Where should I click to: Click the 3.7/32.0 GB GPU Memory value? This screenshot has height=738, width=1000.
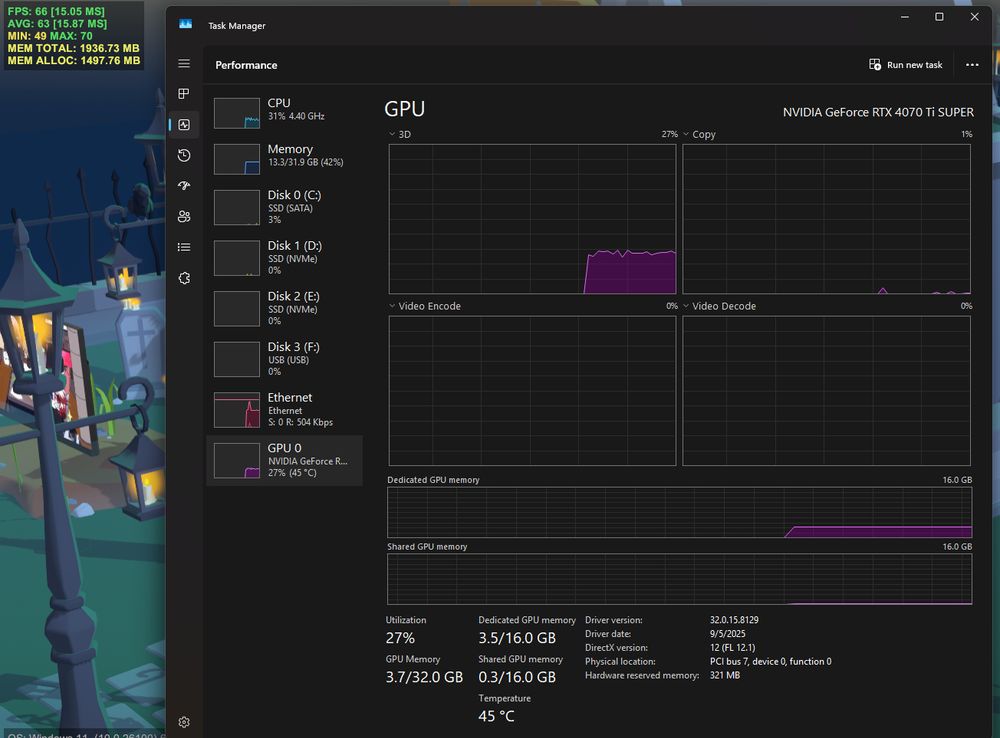click(424, 677)
